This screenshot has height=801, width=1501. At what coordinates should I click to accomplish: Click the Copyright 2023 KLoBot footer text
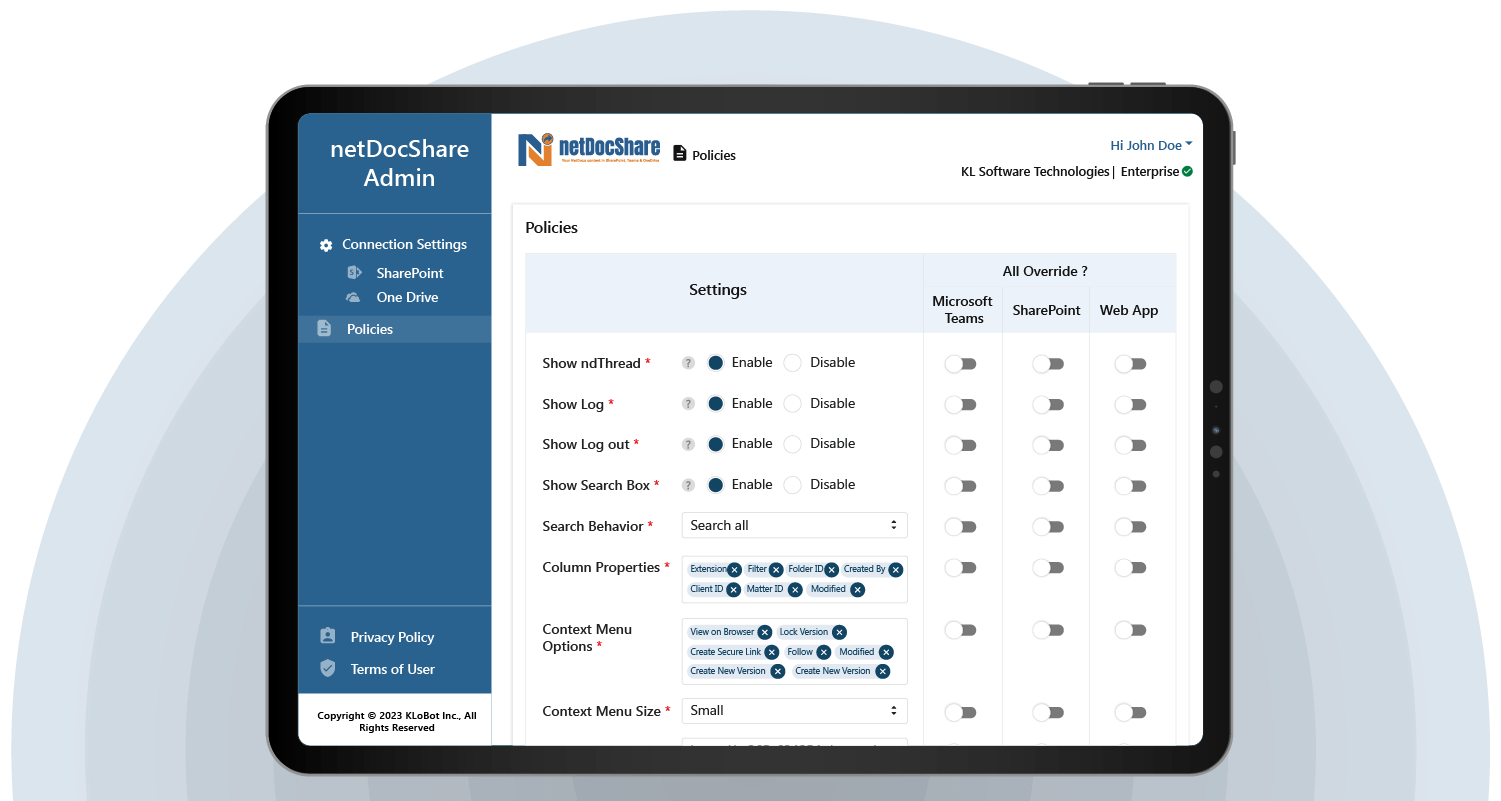pos(397,721)
